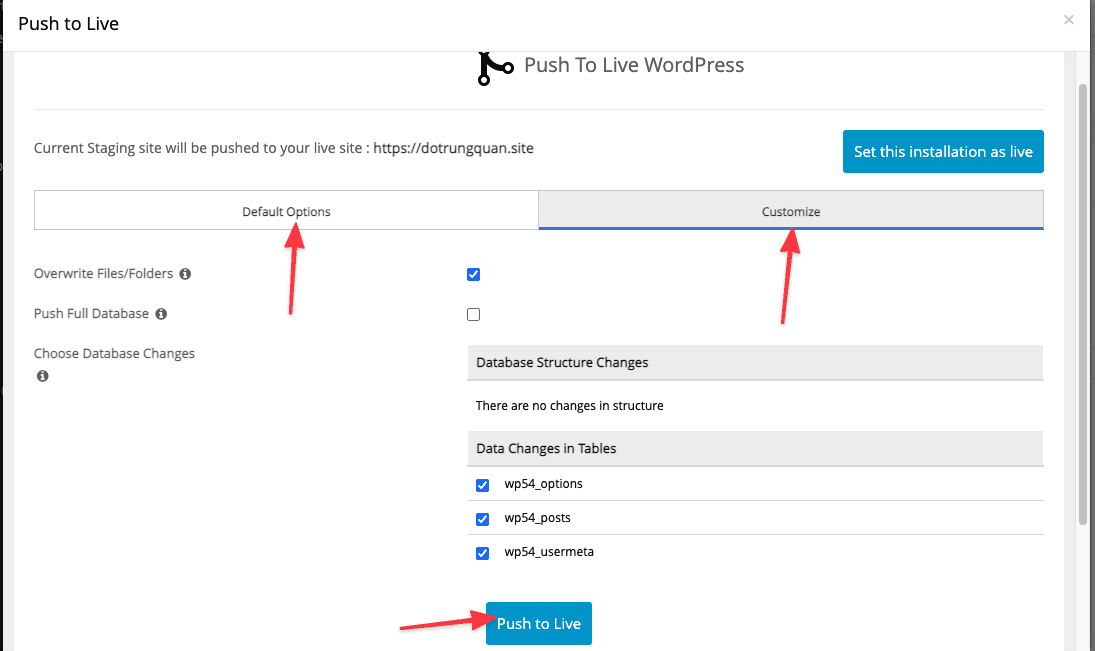Disable syncing of wp54_posts table

point(483,519)
